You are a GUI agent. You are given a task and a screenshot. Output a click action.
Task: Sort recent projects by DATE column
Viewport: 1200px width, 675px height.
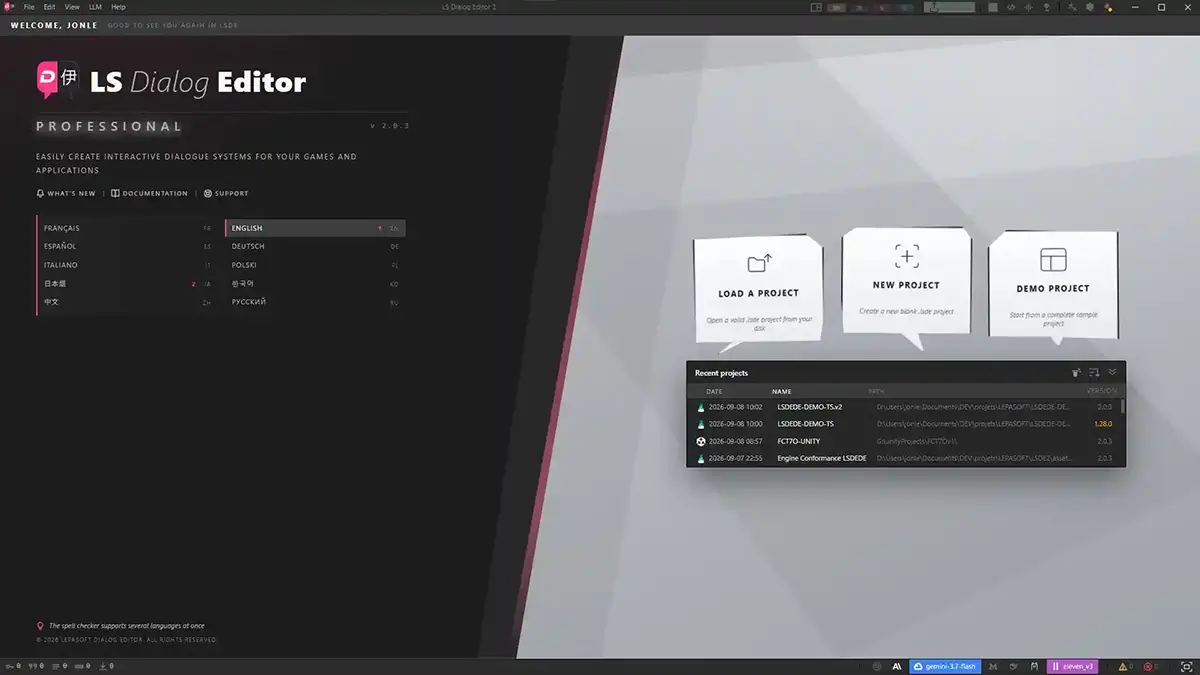click(714, 391)
